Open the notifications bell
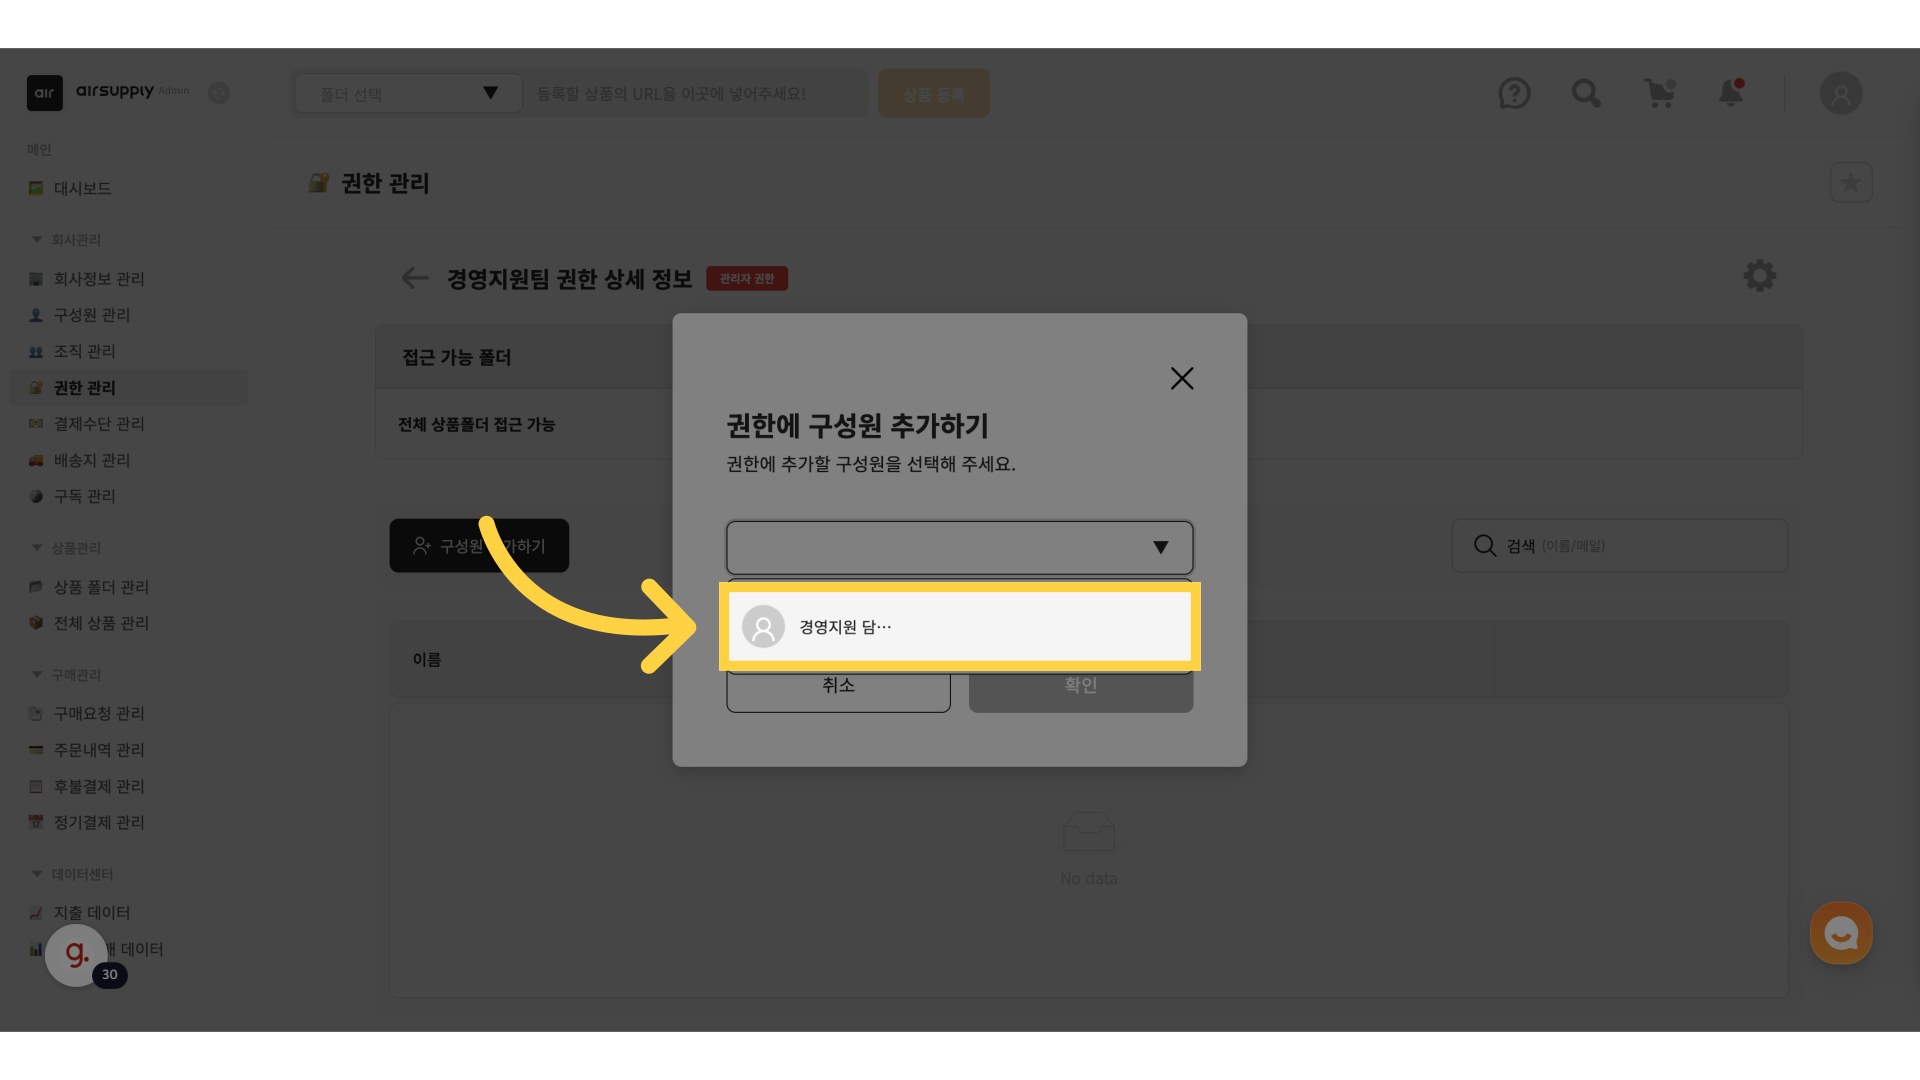1920x1080 pixels. click(x=1730, y=94)
